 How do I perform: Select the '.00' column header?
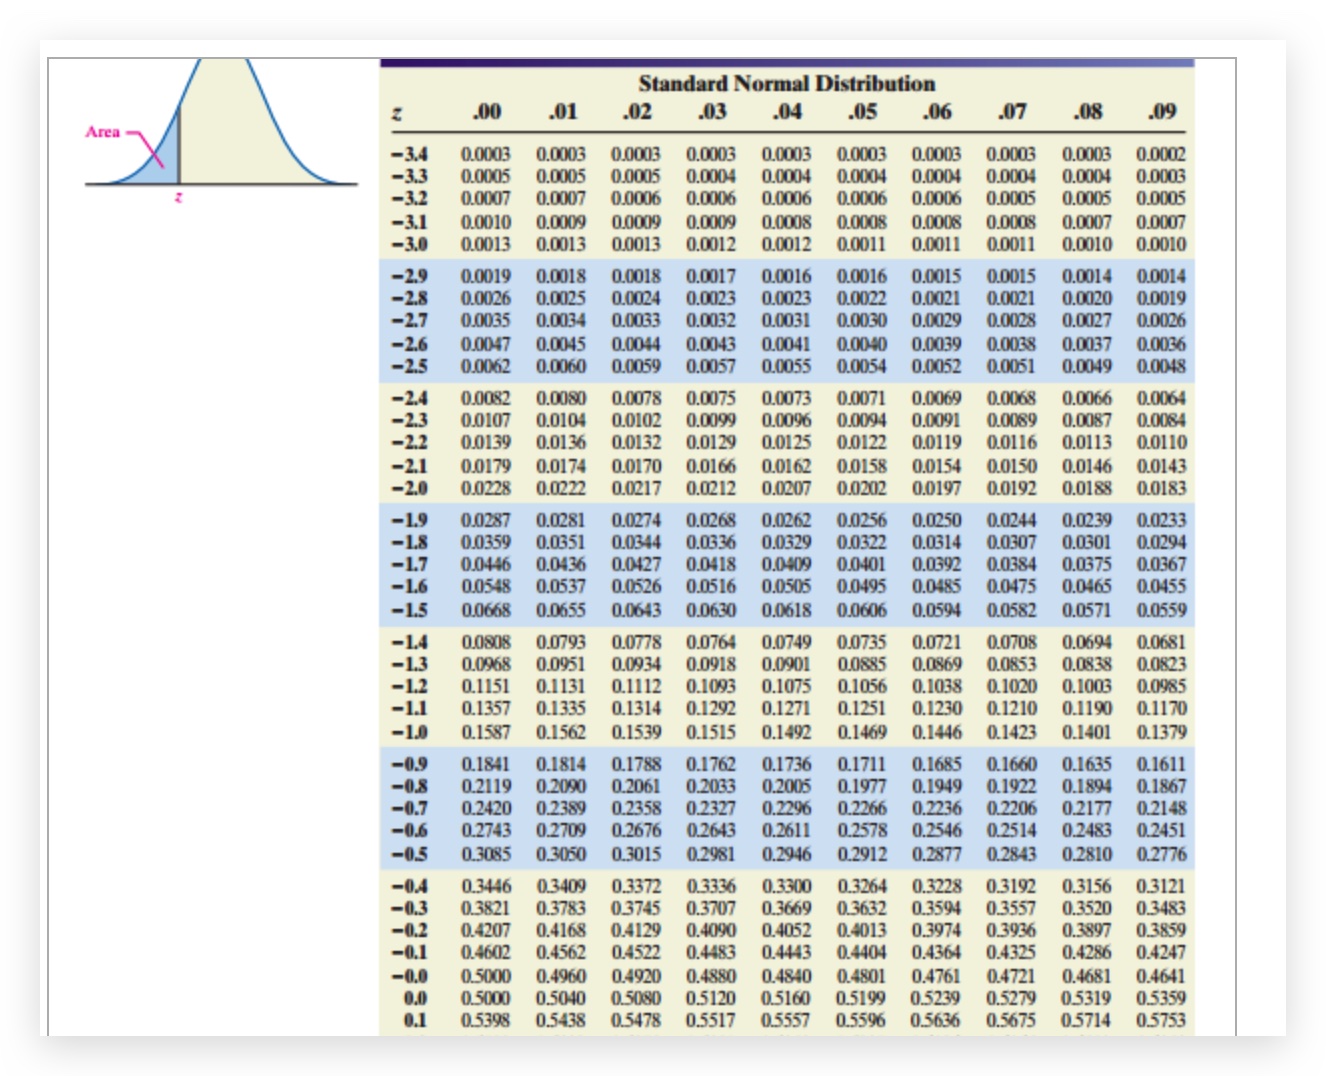[486, 111]
